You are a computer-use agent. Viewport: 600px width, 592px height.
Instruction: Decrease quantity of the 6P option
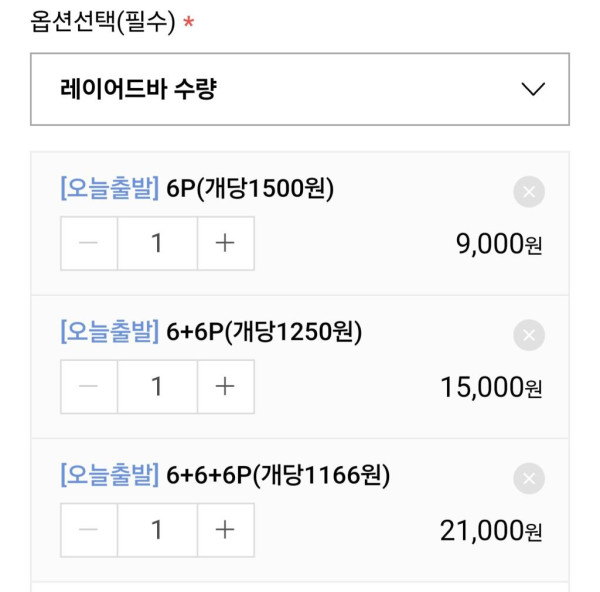tap(89, 243)
